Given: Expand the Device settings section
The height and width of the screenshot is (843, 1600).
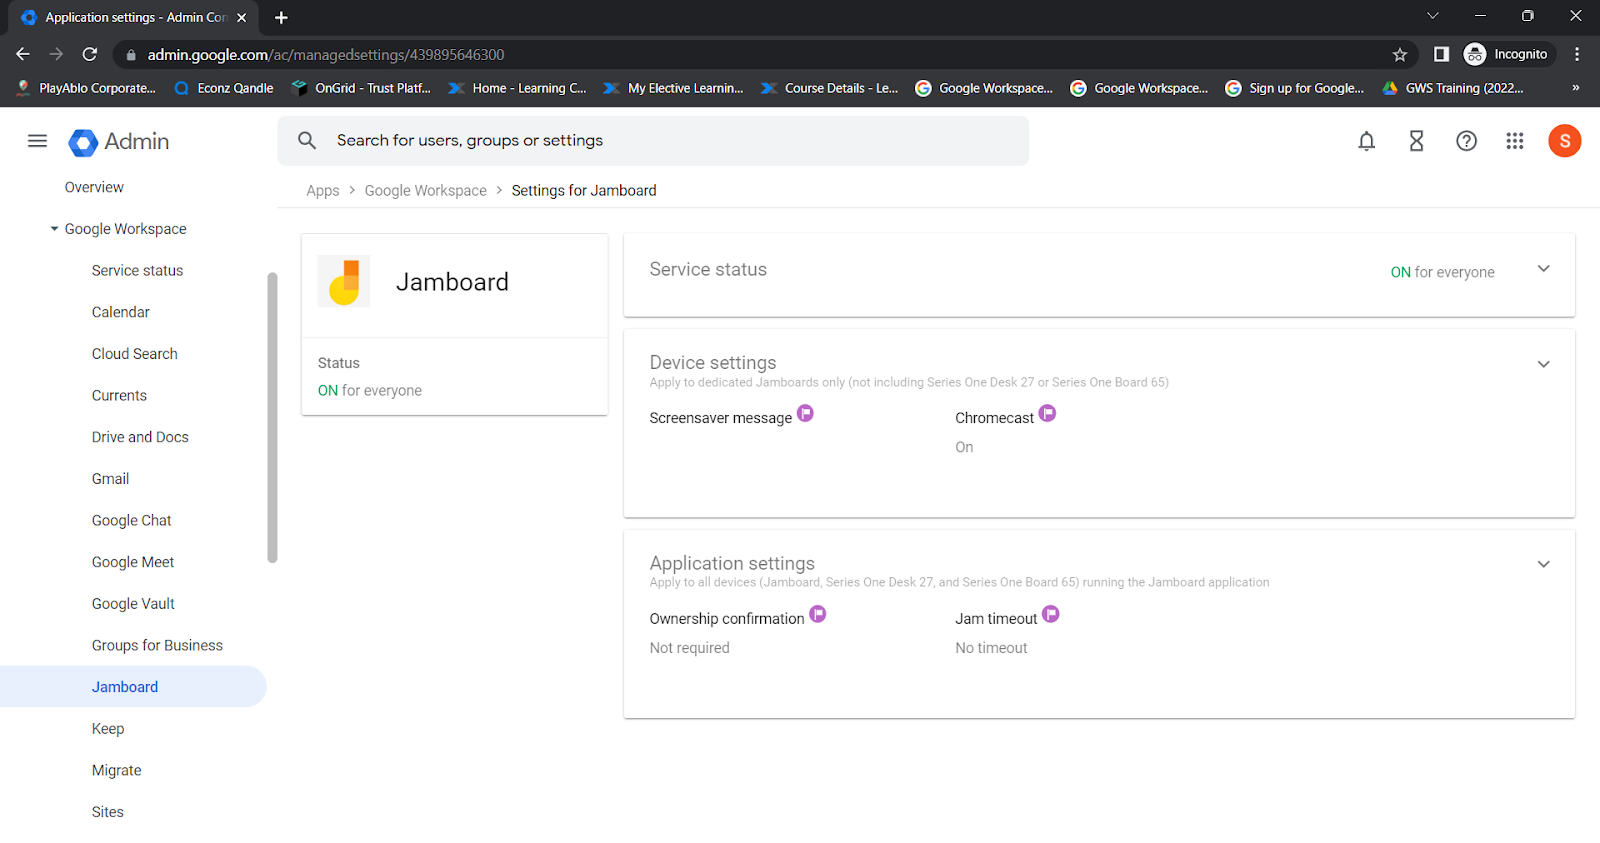Looking at the screenshot, I should (1544, 364).
